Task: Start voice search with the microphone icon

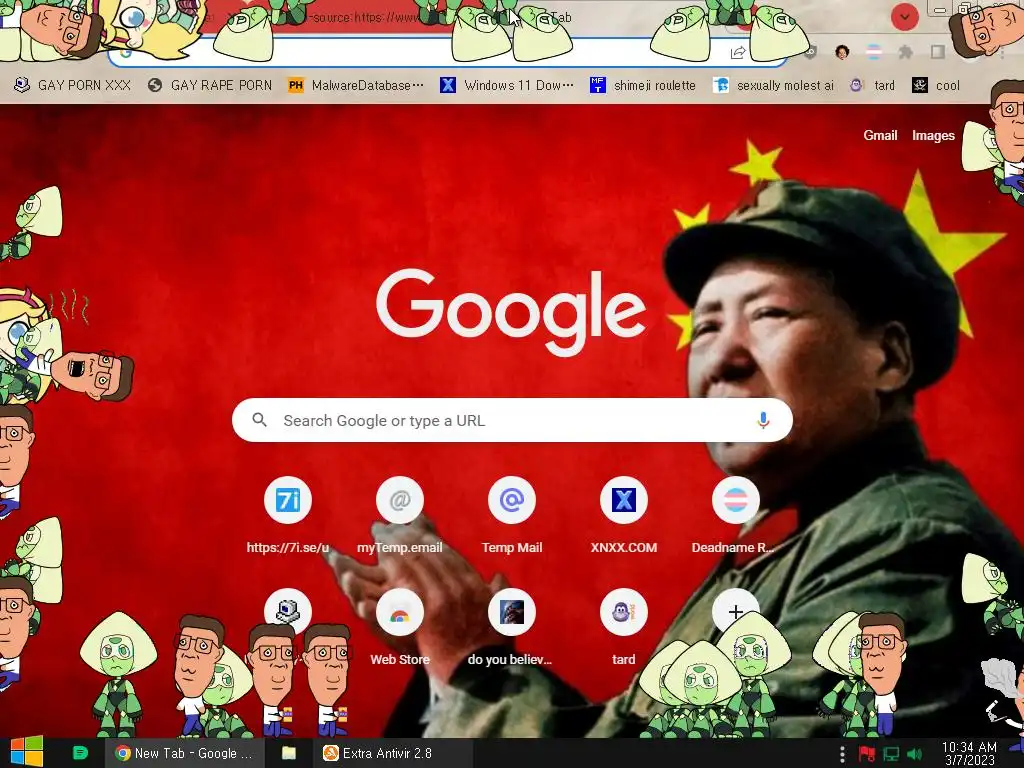Action: 762,420
